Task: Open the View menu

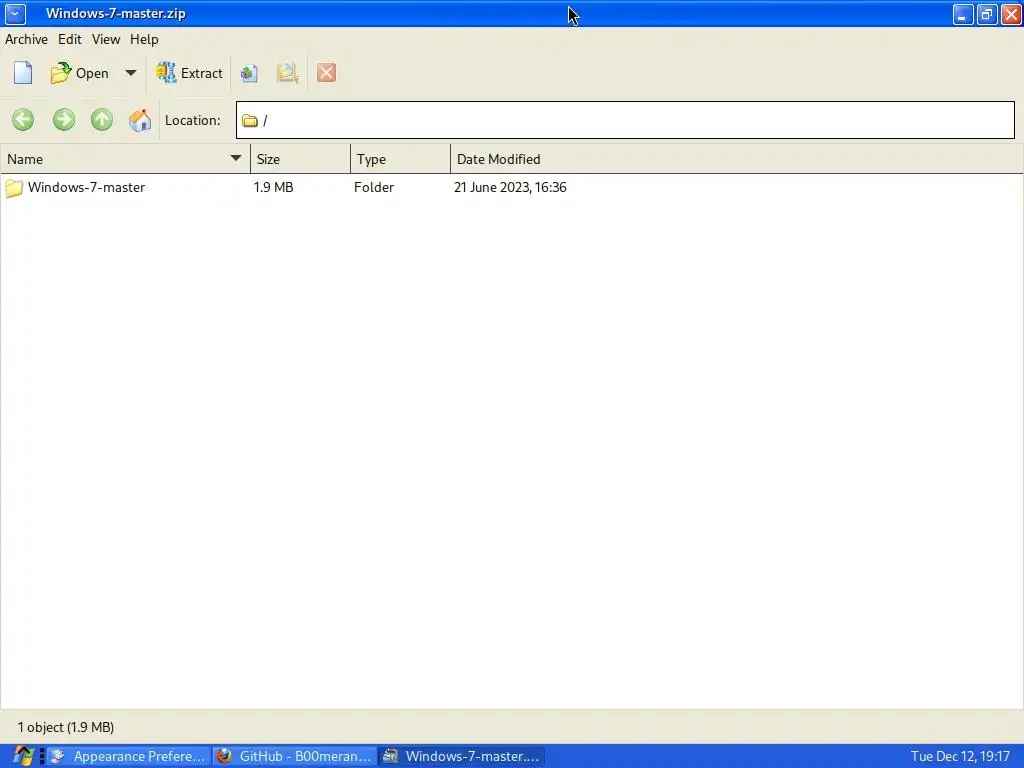Action: tap(106, 39)
